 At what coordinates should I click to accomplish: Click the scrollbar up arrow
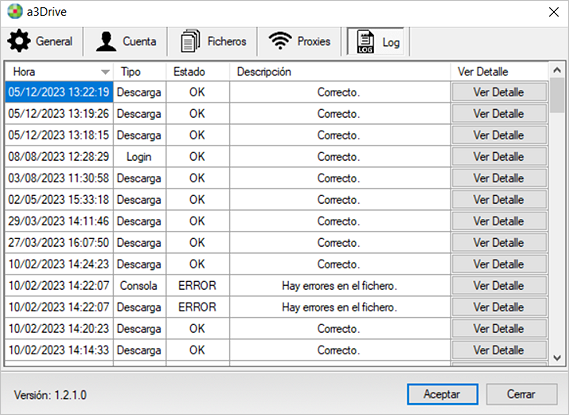[x=557, y=70]
